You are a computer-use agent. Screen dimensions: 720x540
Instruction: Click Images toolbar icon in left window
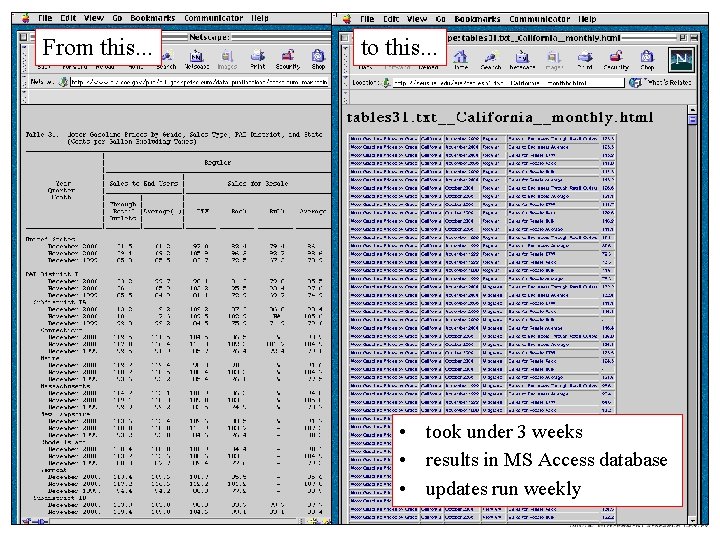227,58
